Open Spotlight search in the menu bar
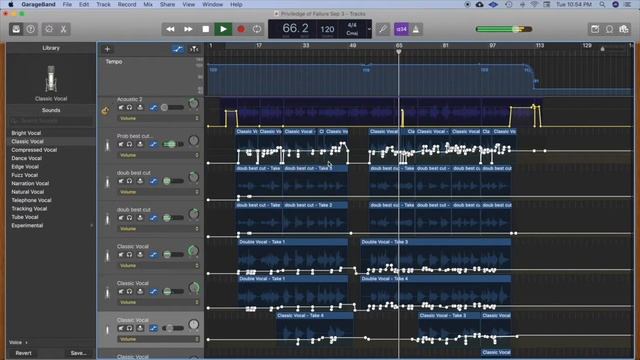Viewport: 640px width, 360px height. [x=602, y=4]
